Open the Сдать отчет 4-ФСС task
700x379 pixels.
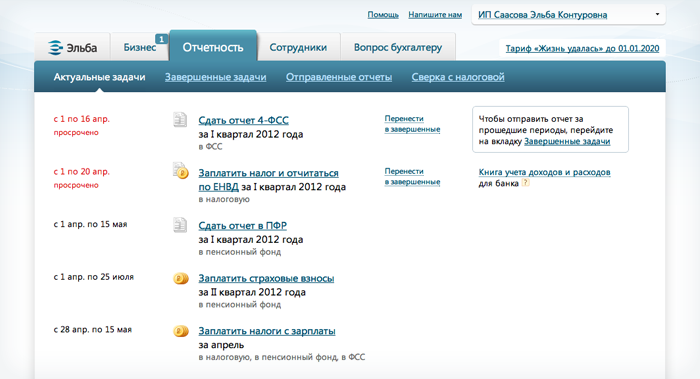coord(243,120)
